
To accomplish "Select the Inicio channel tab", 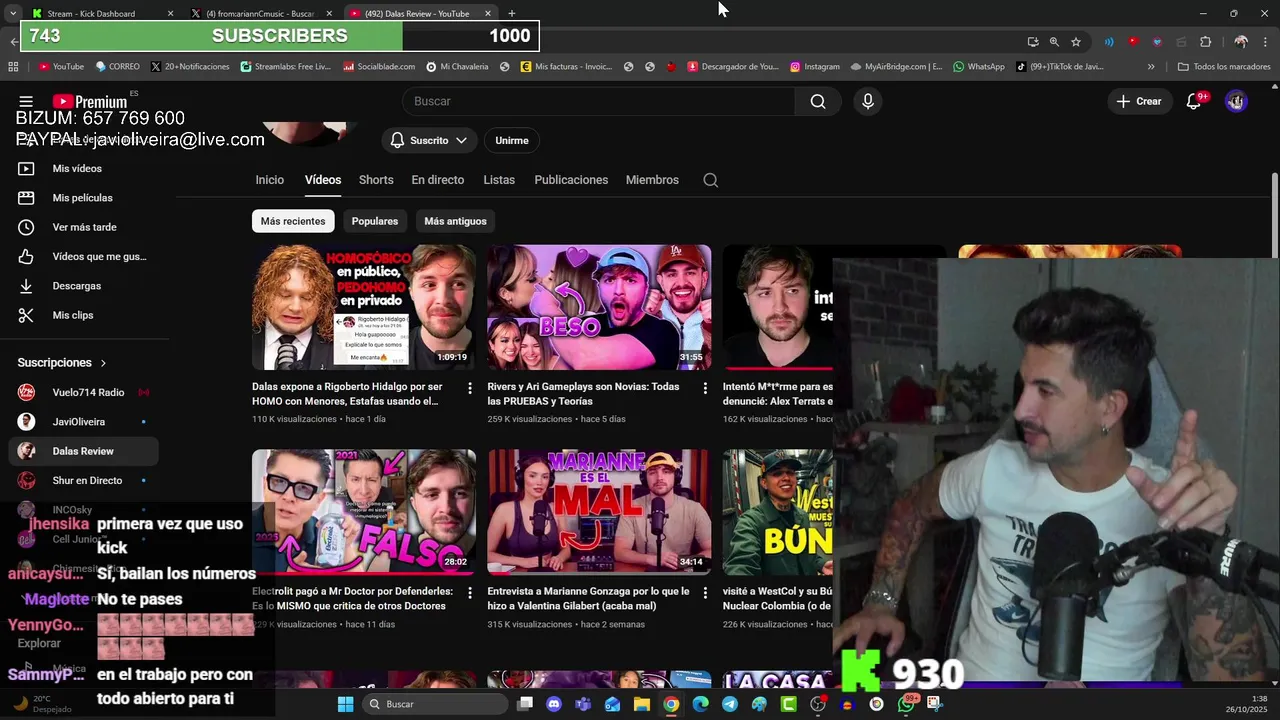I will (269, 180).
